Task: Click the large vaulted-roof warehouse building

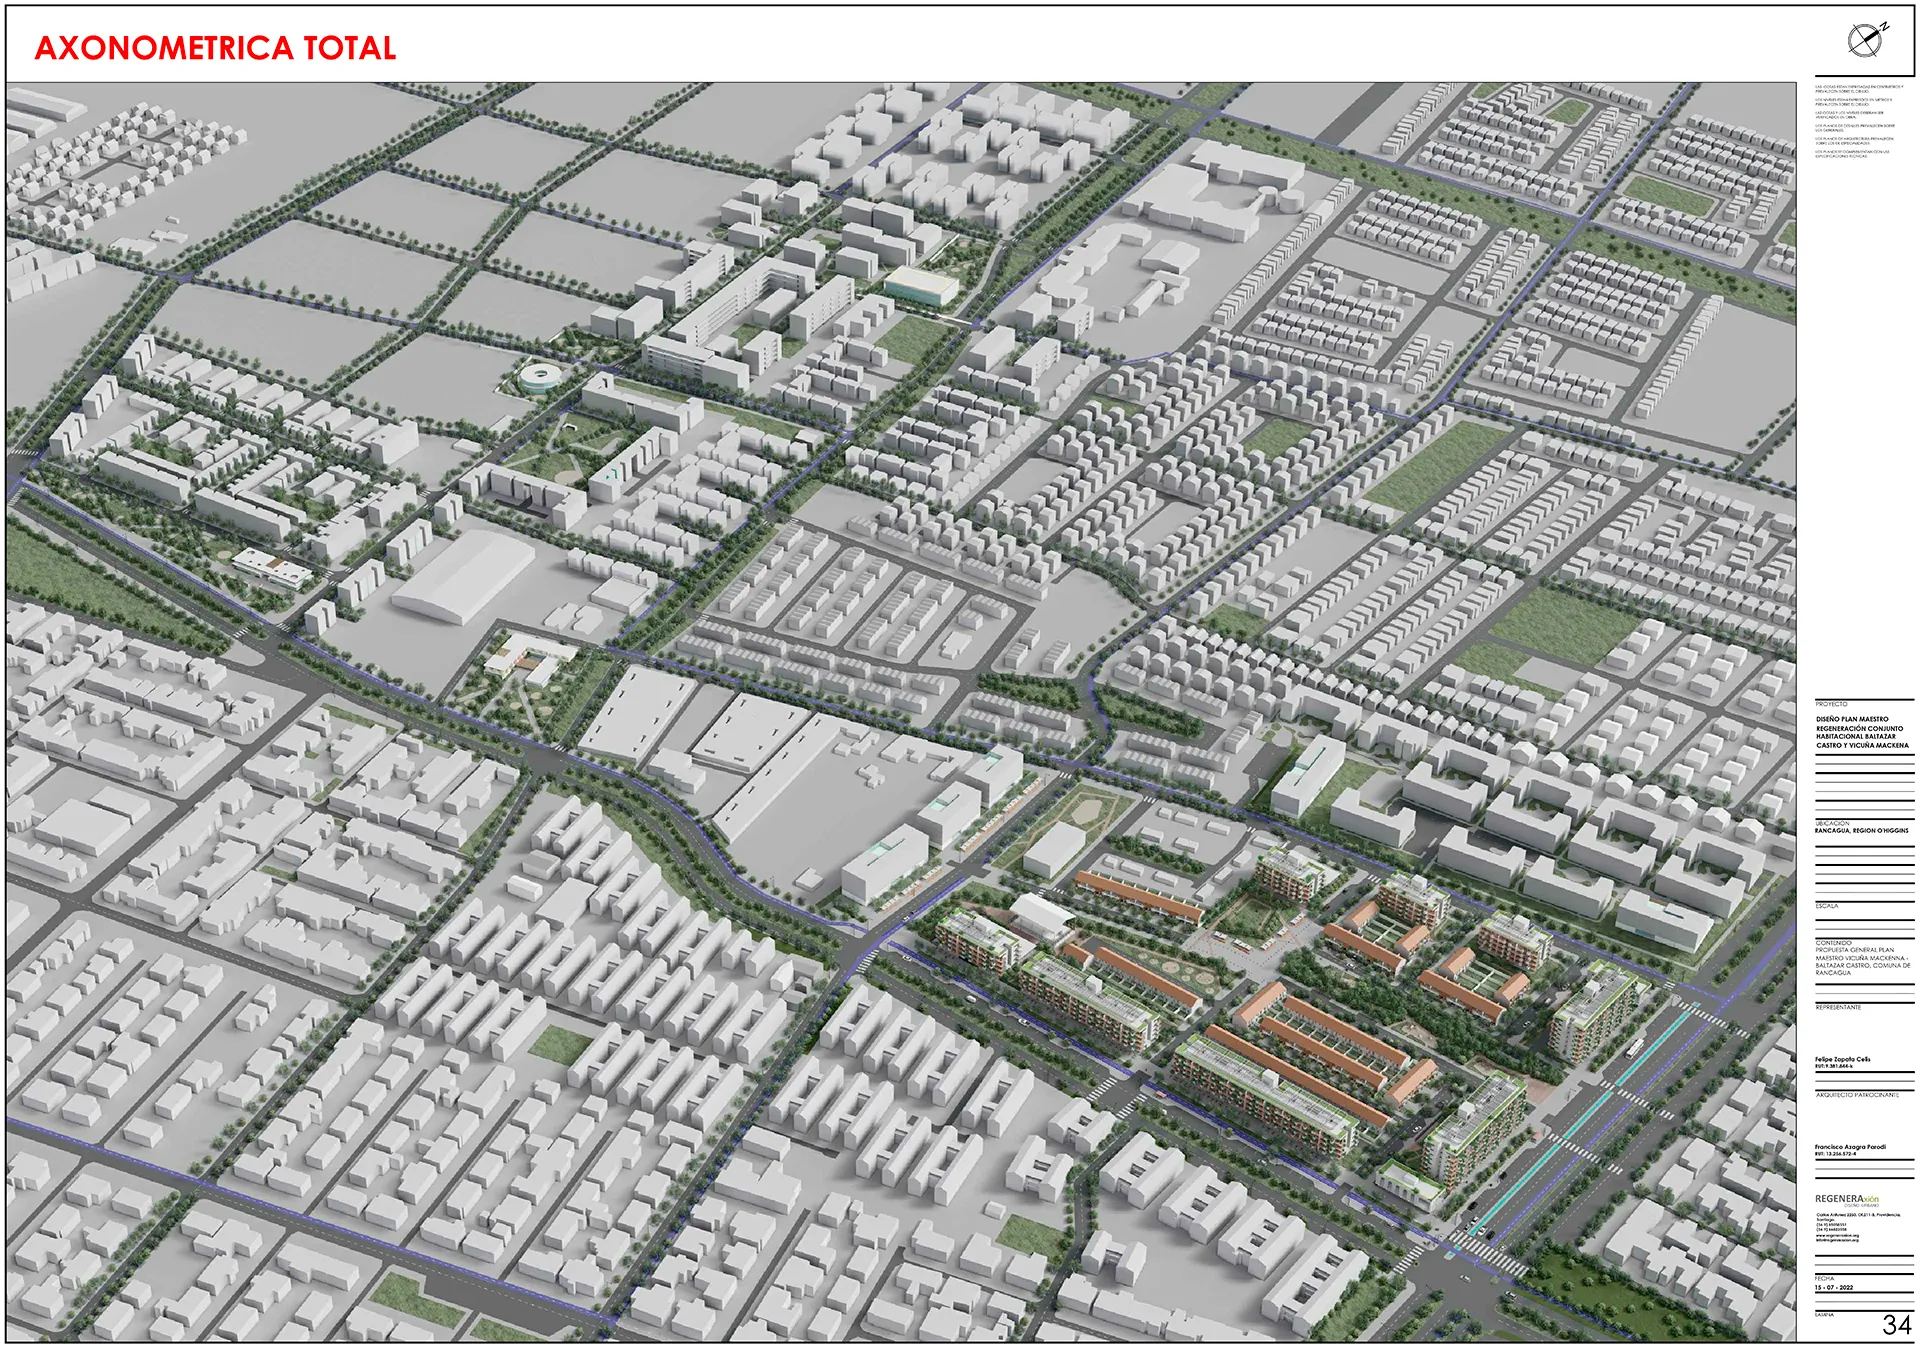Action: pos(462,577)
